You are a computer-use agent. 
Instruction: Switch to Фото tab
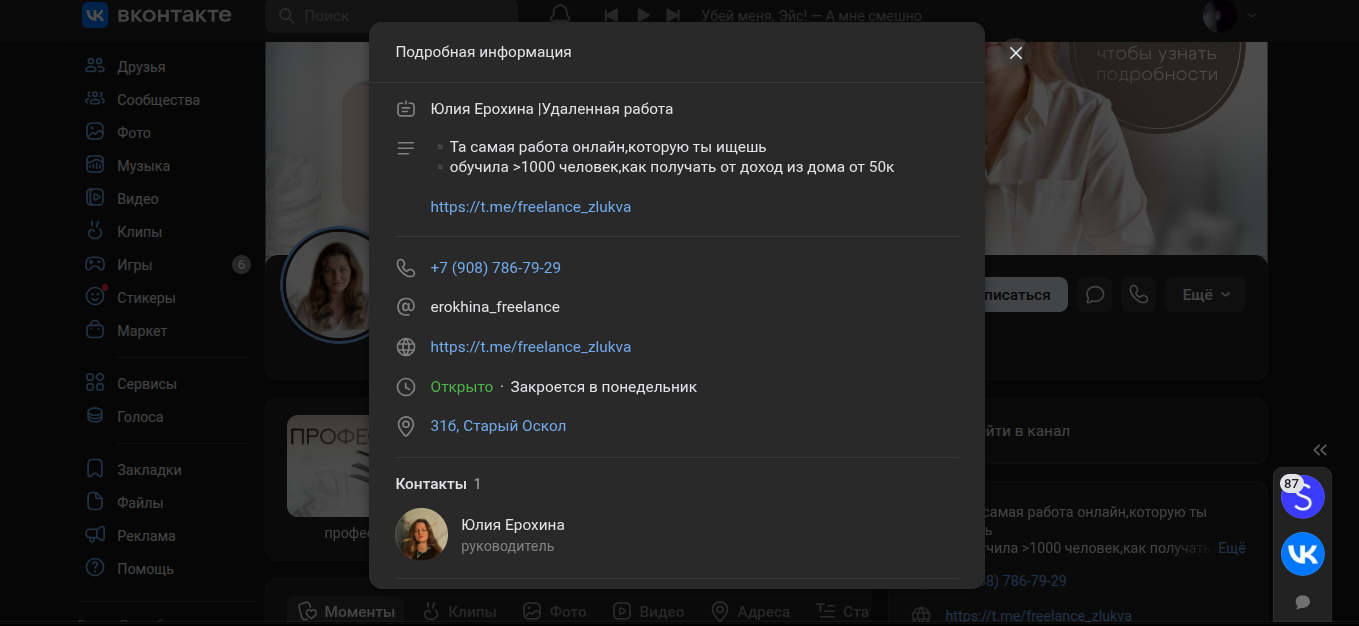click(x=555, y=611)
